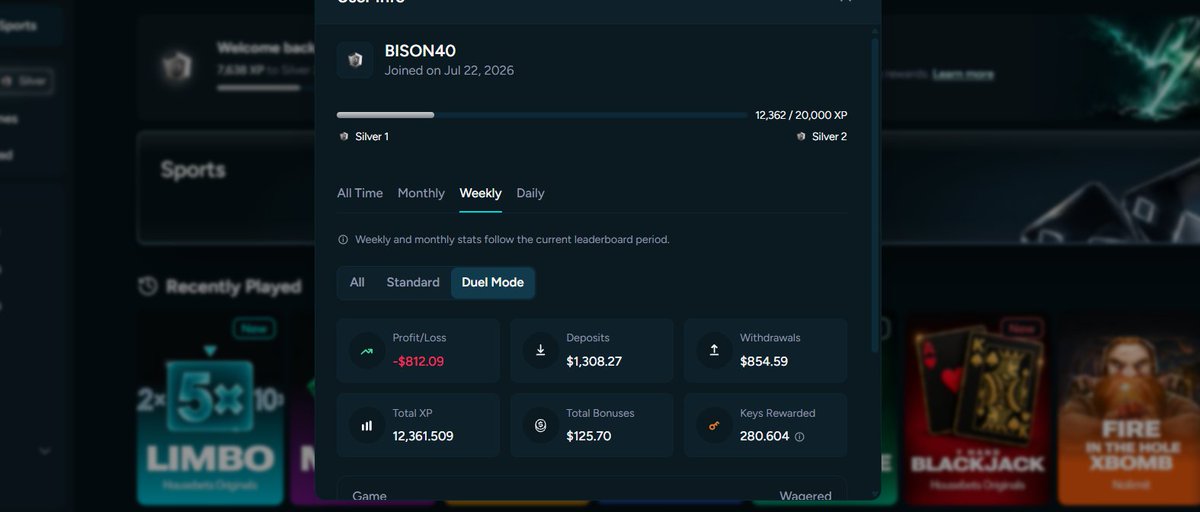Select the Weekly stats tab
This screenshot has height=512, width=1200.
click(480, 193)
